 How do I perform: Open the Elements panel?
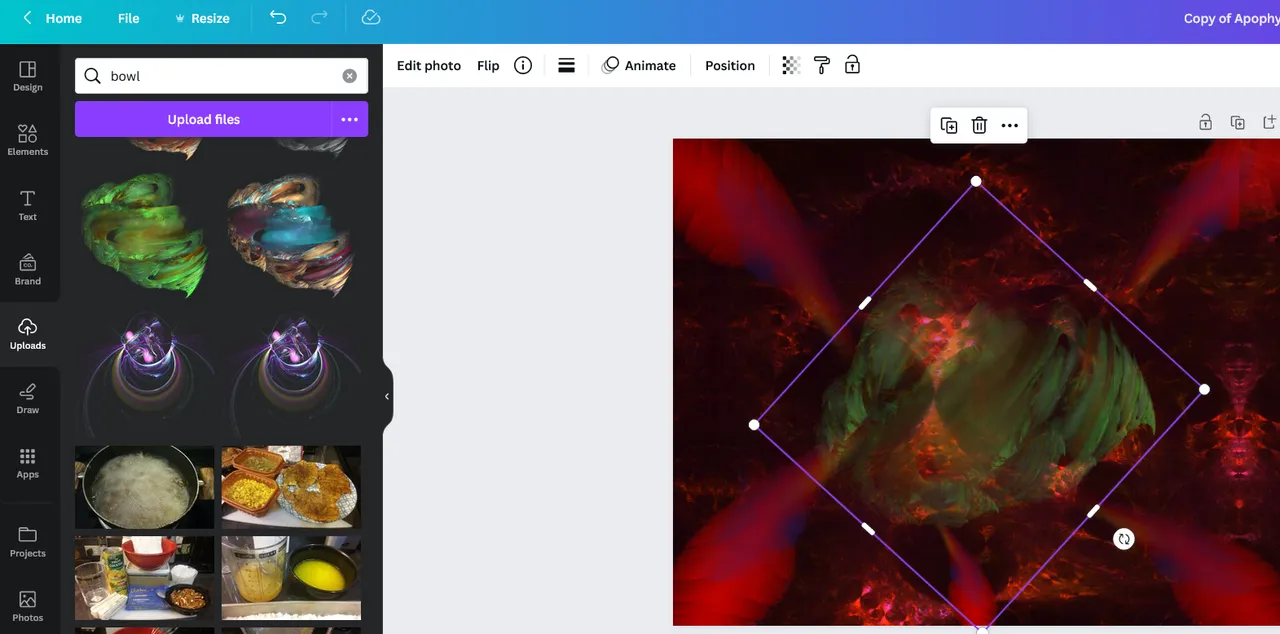point(28,140)
